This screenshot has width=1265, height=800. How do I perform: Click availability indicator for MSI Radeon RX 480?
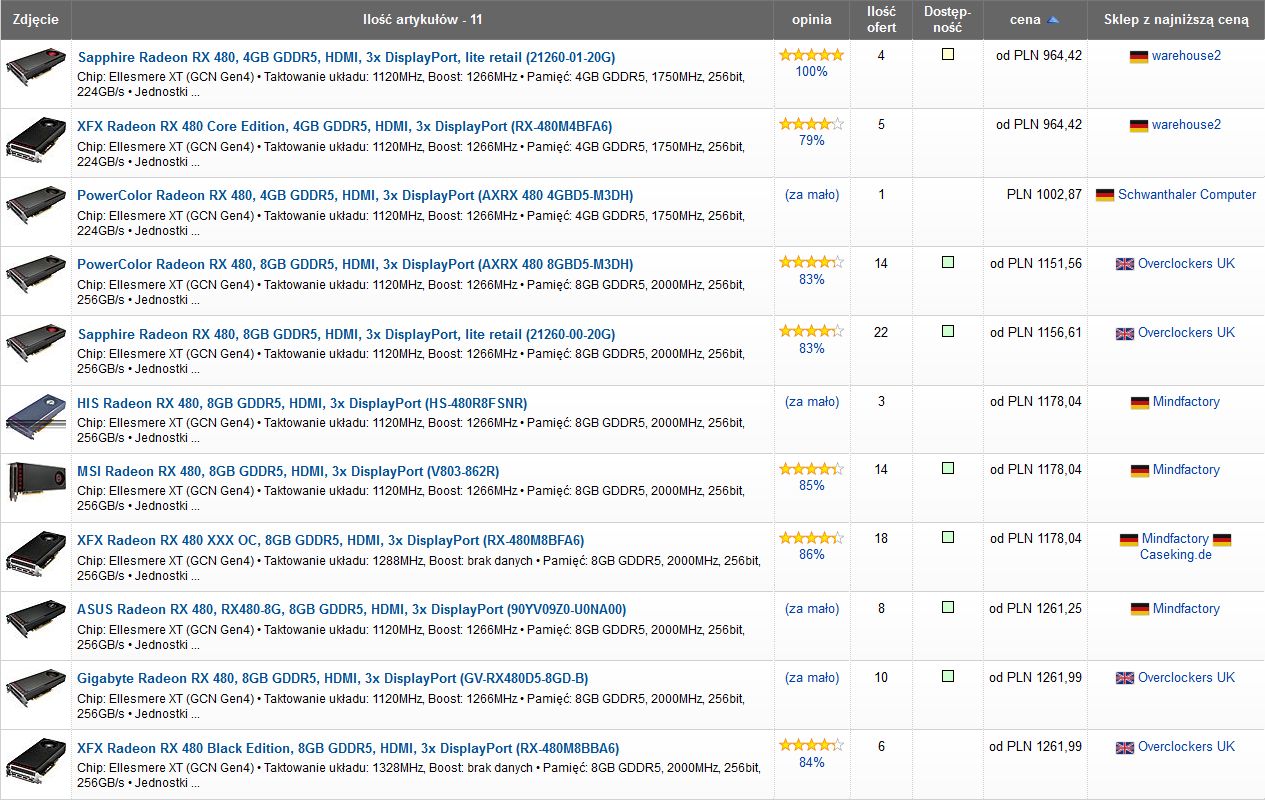(948, 468)
